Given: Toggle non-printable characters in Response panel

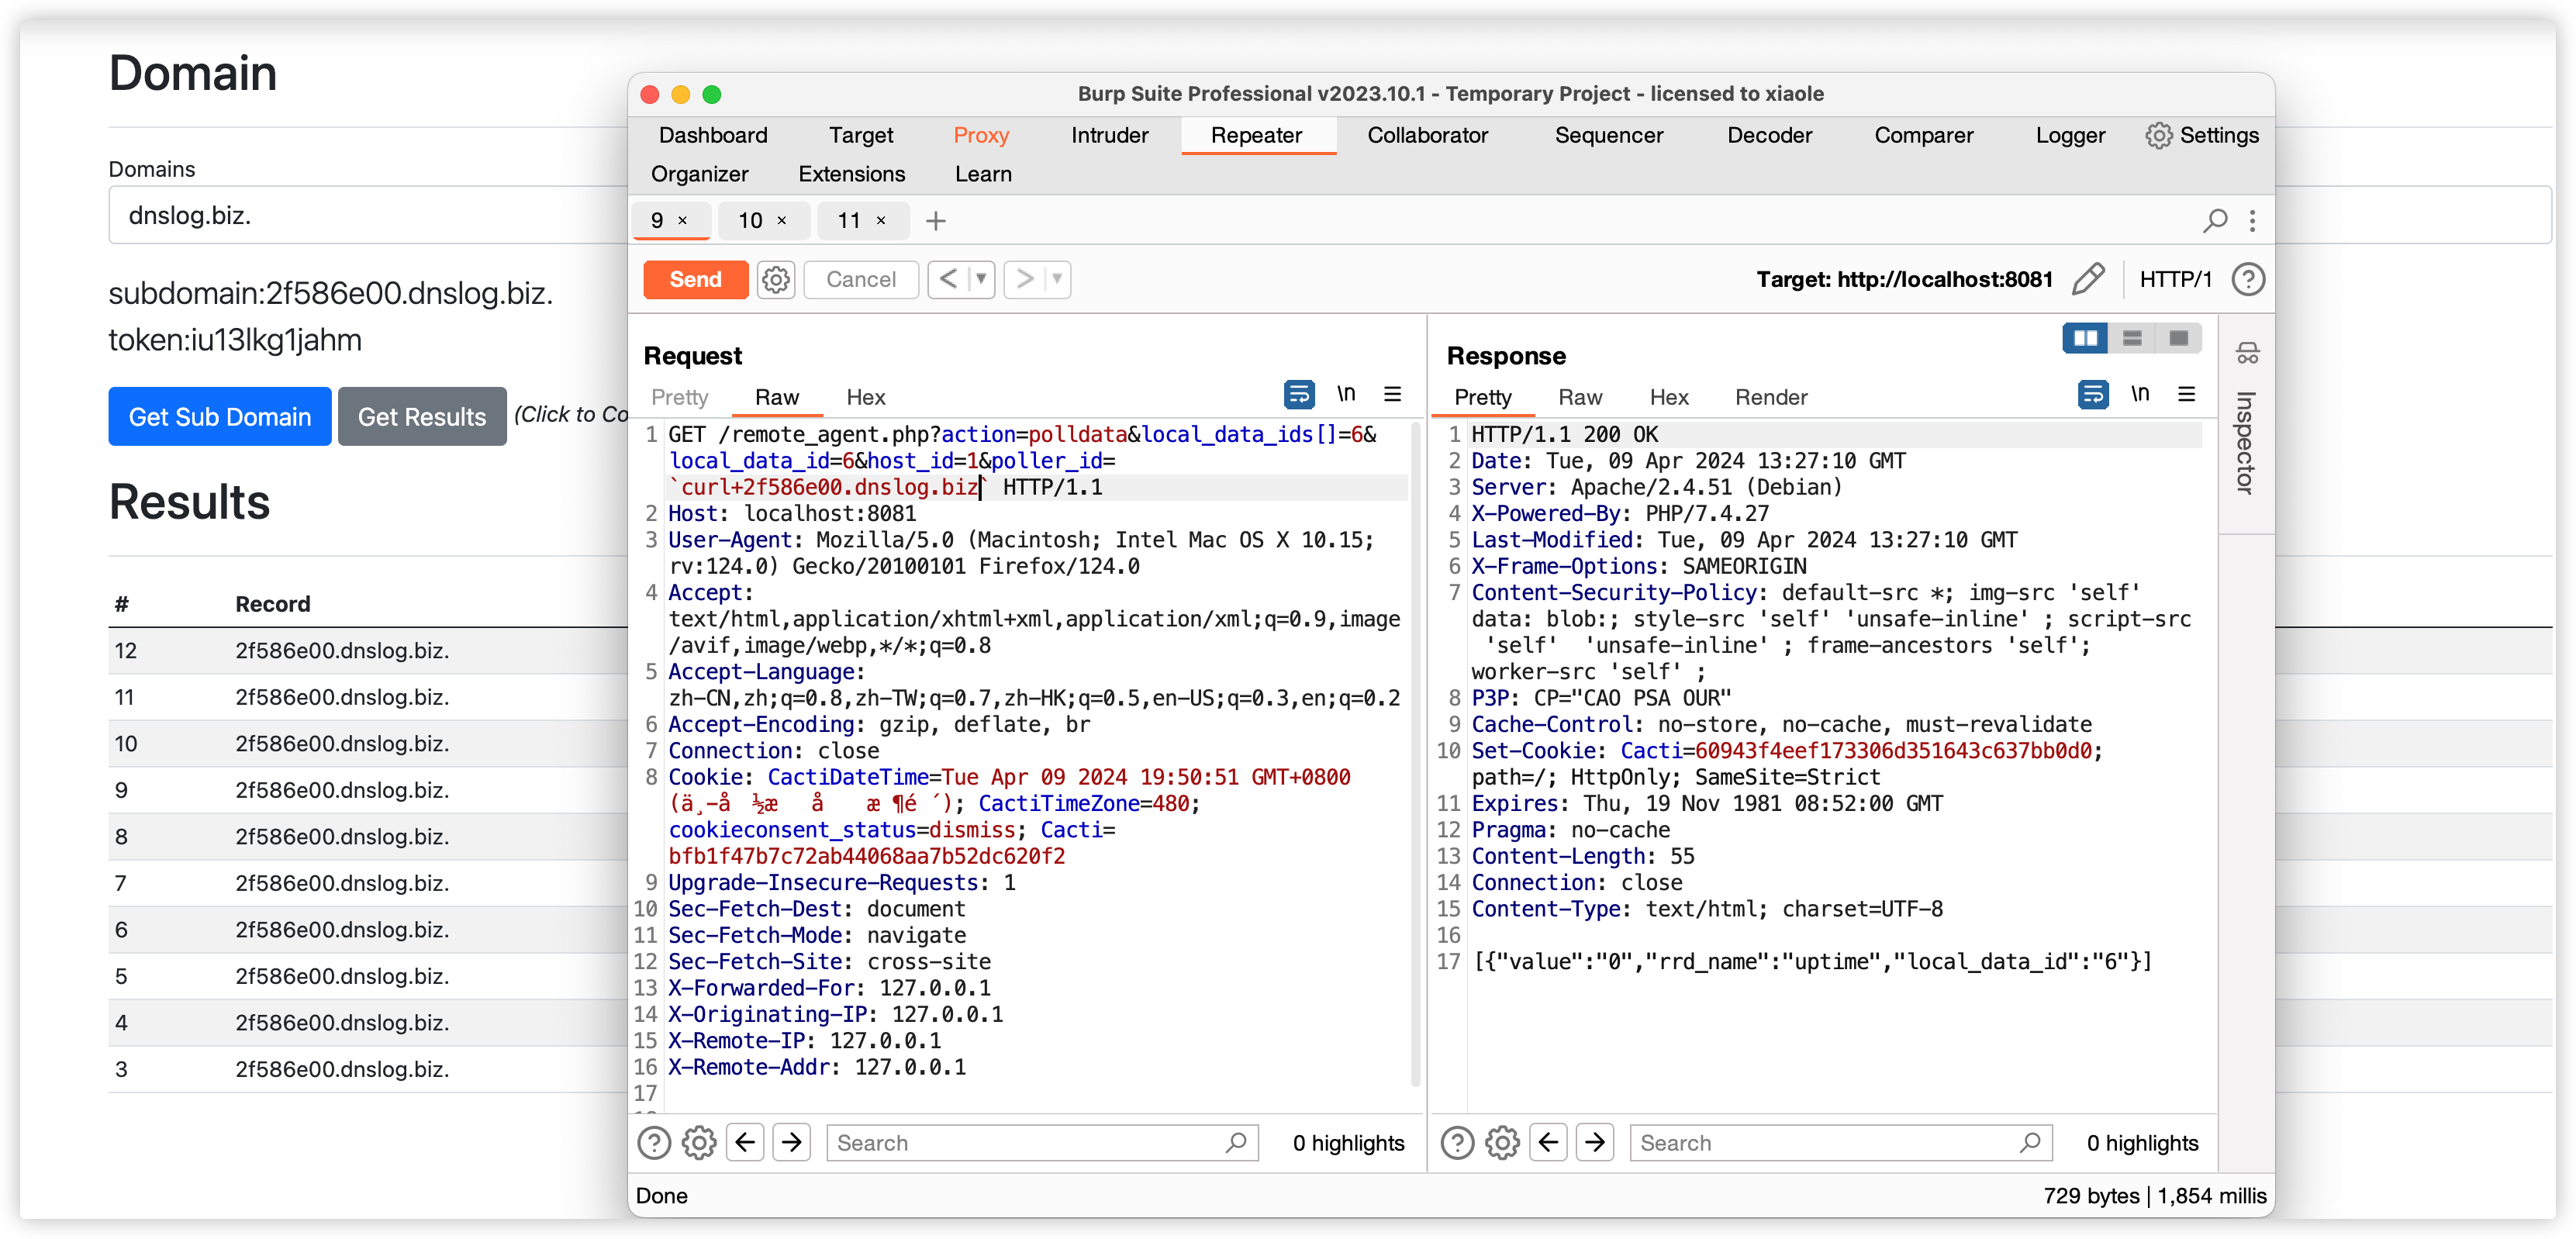Looking at the screenshot, I should pyautogui.click(x=2140, y=395).
